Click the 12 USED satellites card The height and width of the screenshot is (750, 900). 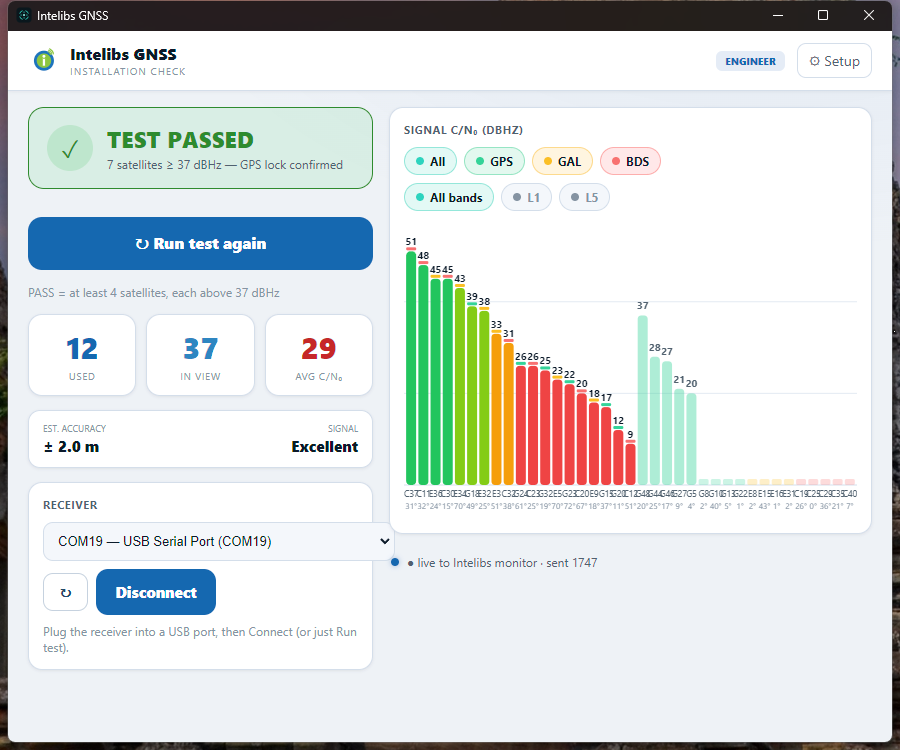[82, 355]
